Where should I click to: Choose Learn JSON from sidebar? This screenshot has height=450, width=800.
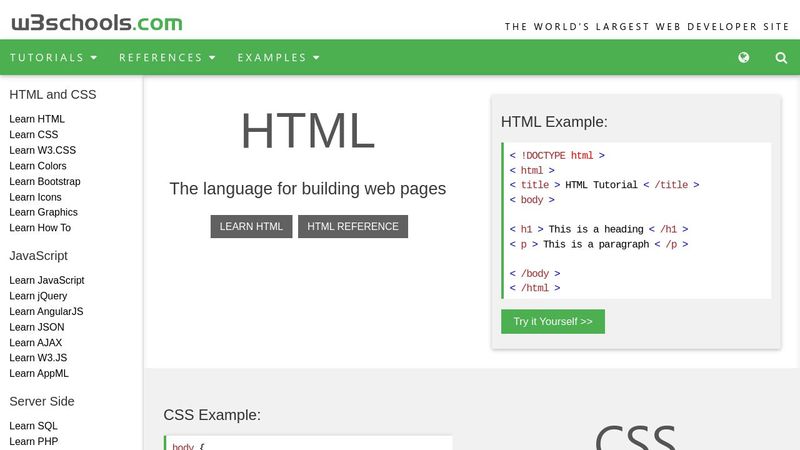point(38,327)
